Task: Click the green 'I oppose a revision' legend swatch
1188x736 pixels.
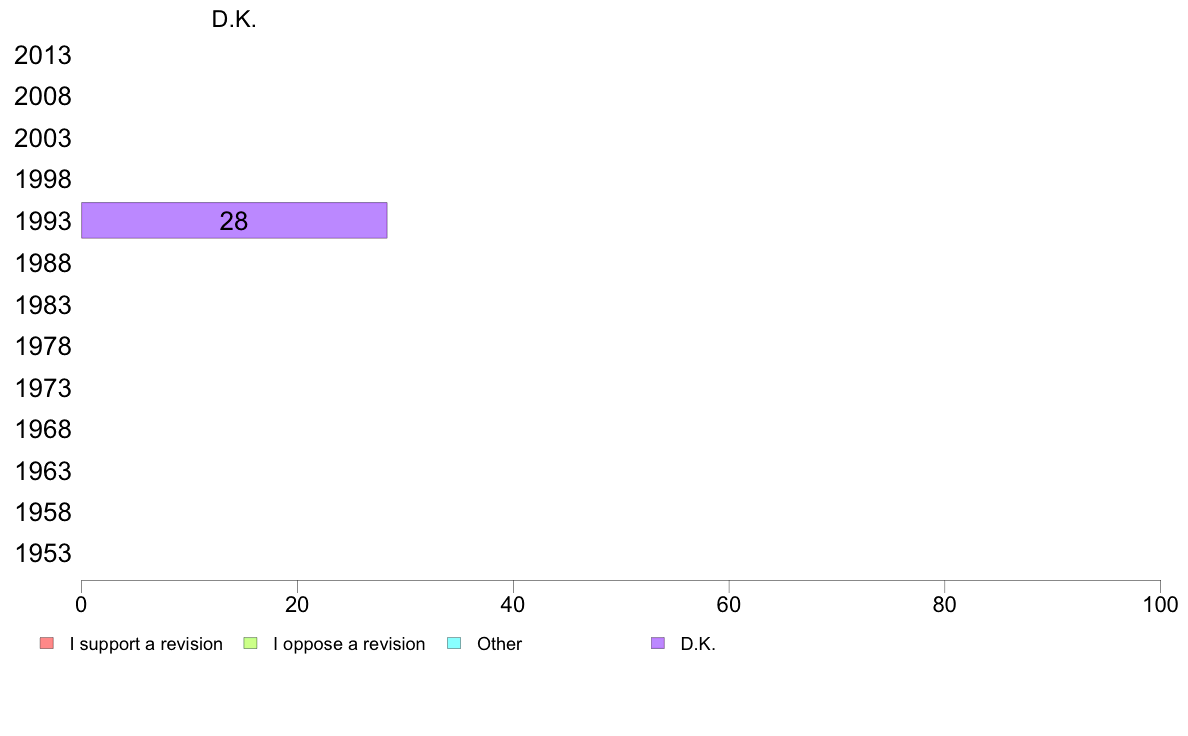Action: point(250,643)
